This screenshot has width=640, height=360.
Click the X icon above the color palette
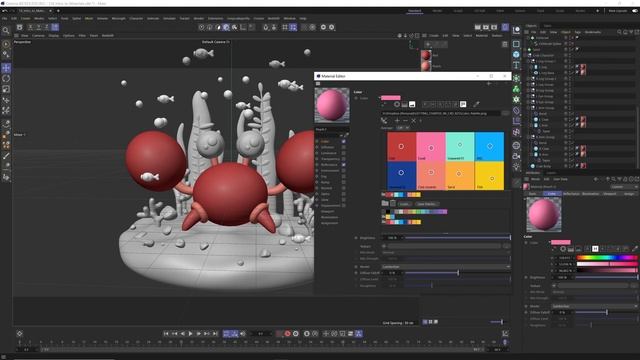click(x=413, y=121)
